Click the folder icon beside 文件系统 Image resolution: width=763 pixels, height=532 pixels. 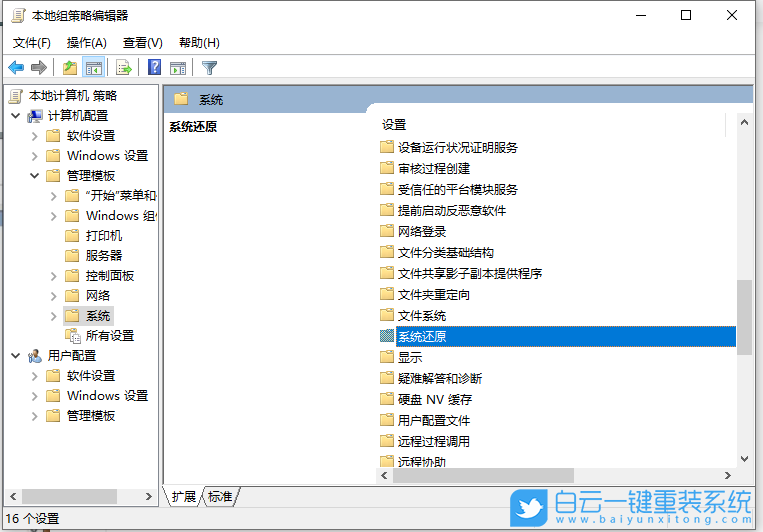click(x=387, y=315)
